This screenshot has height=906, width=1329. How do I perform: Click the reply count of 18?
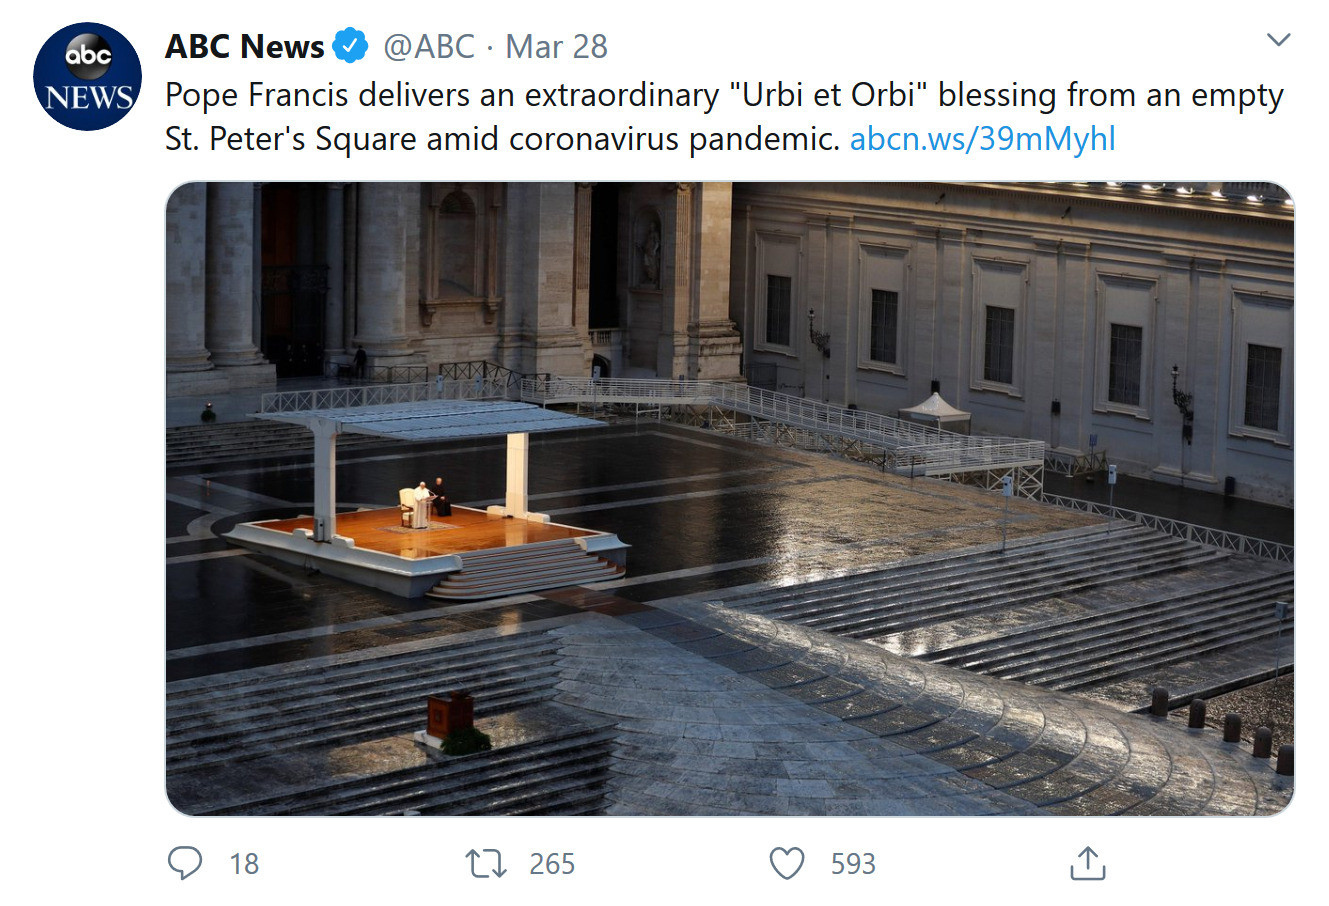pos(244,864)
